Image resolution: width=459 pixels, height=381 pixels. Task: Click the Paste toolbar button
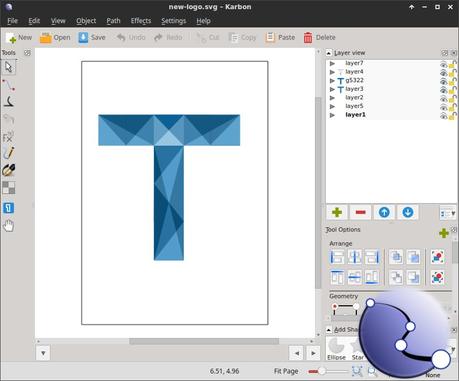click(280, 37)
